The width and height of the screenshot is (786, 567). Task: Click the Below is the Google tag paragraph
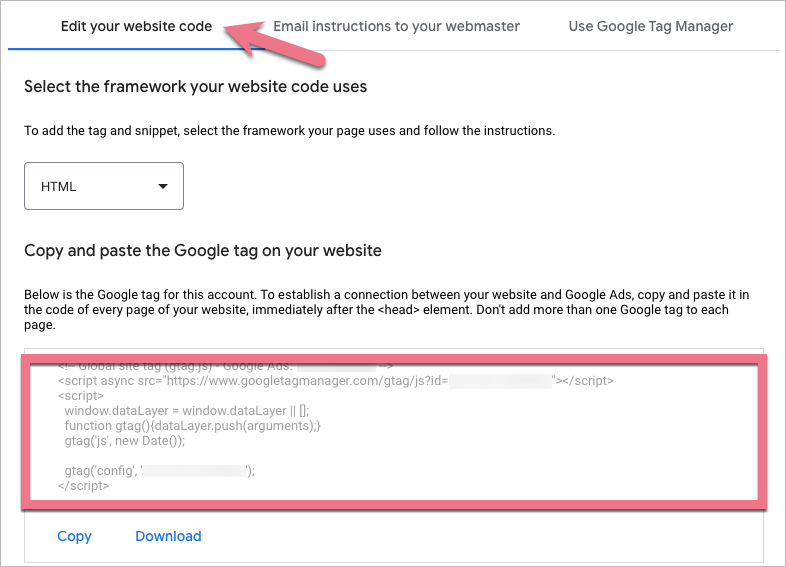pyautogui.click(x=381, y=303)
